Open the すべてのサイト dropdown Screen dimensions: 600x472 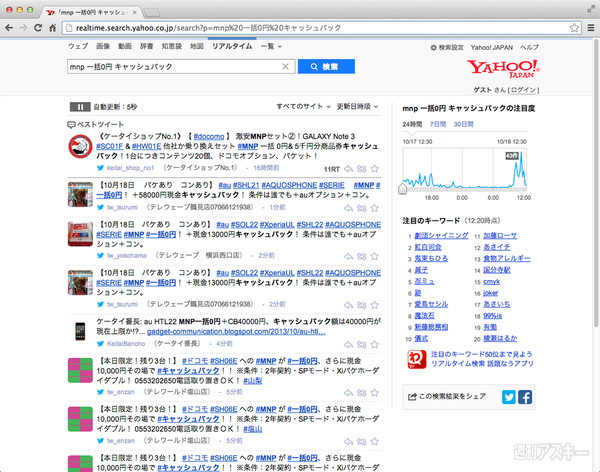tap(303, 106)
